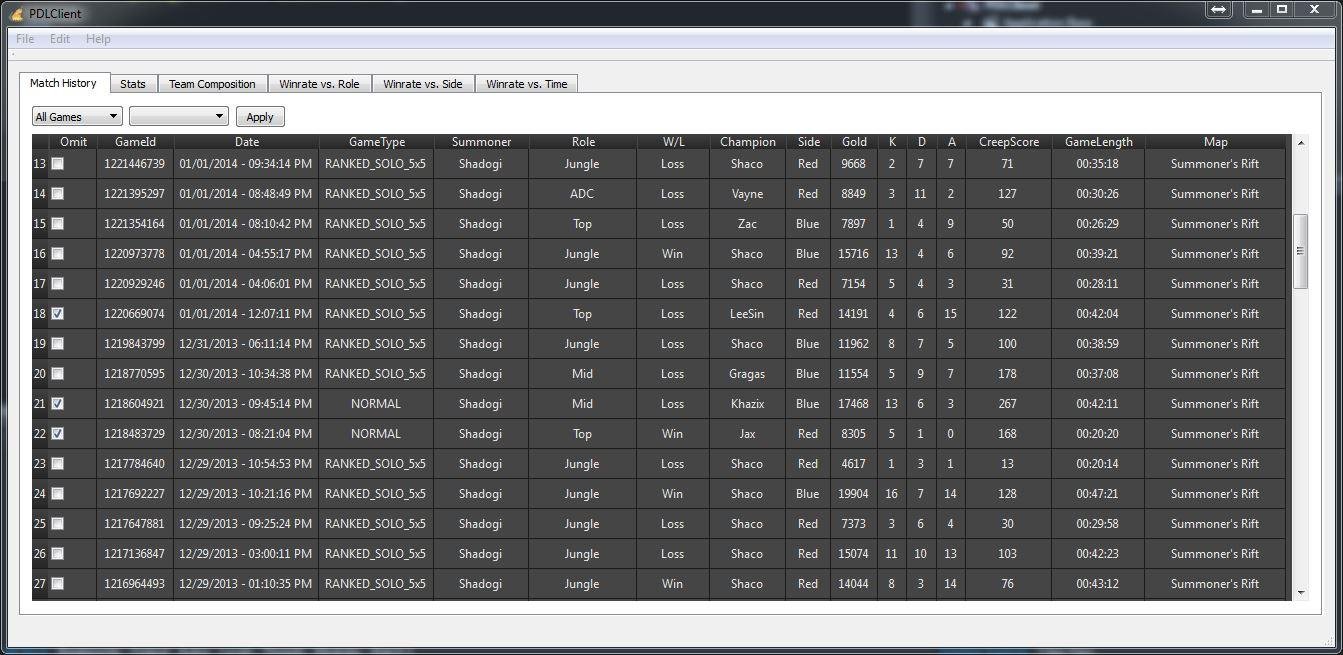Click the double-arrow resize icon in title bar
The image size is (1343, 655).
pyautogui.click(x=1218, y=9)
